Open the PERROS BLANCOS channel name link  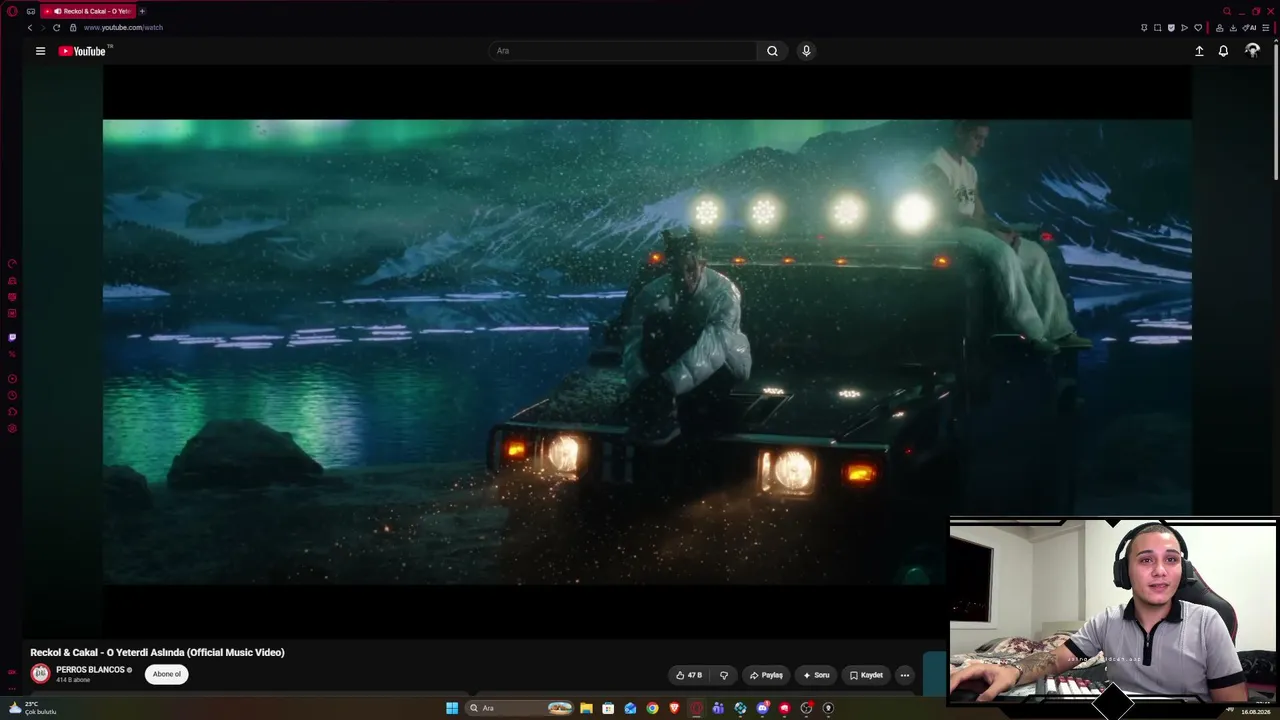click(90, 670)
